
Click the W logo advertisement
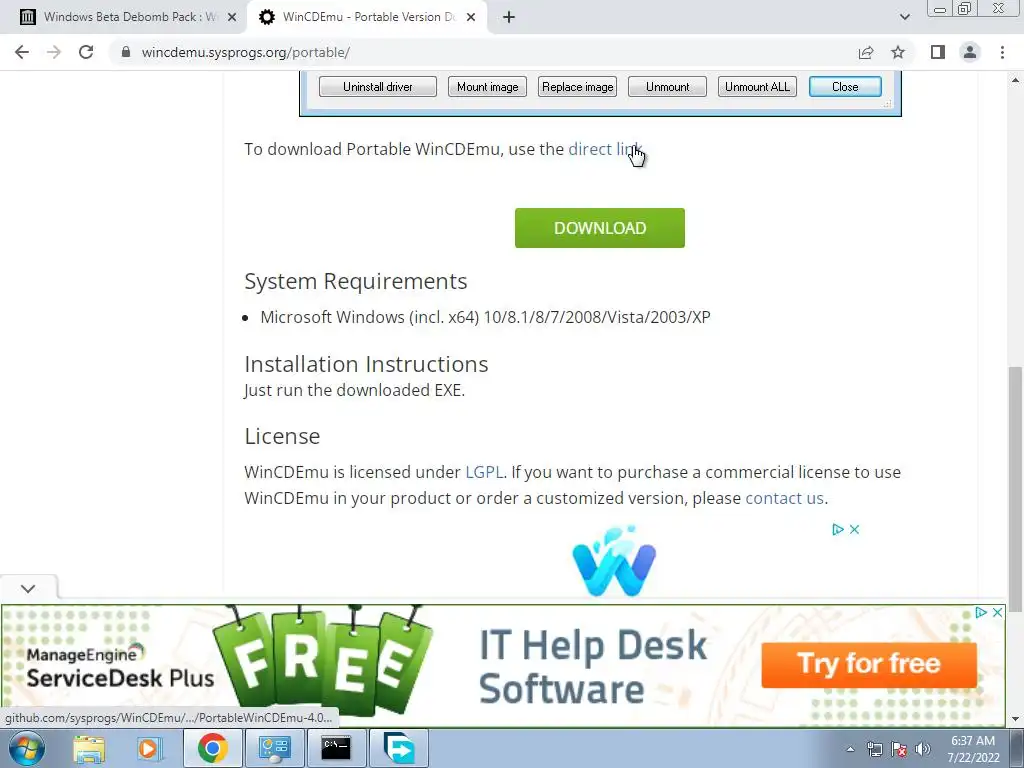(614, 560)
